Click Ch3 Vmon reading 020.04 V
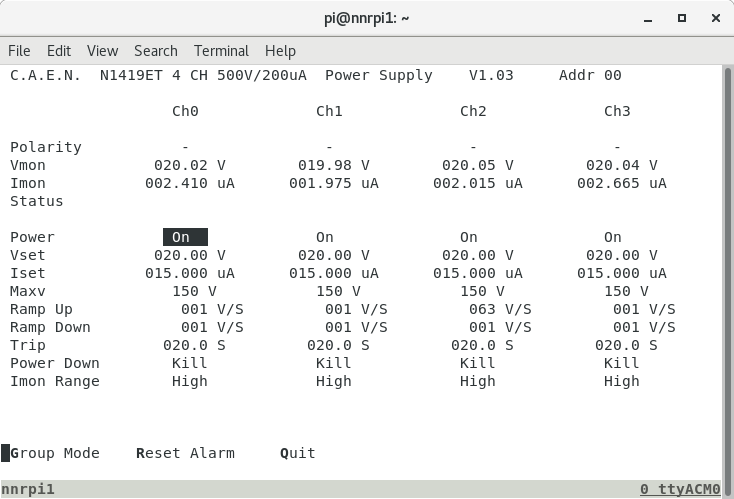734x499 pixels. pos(622,165)
